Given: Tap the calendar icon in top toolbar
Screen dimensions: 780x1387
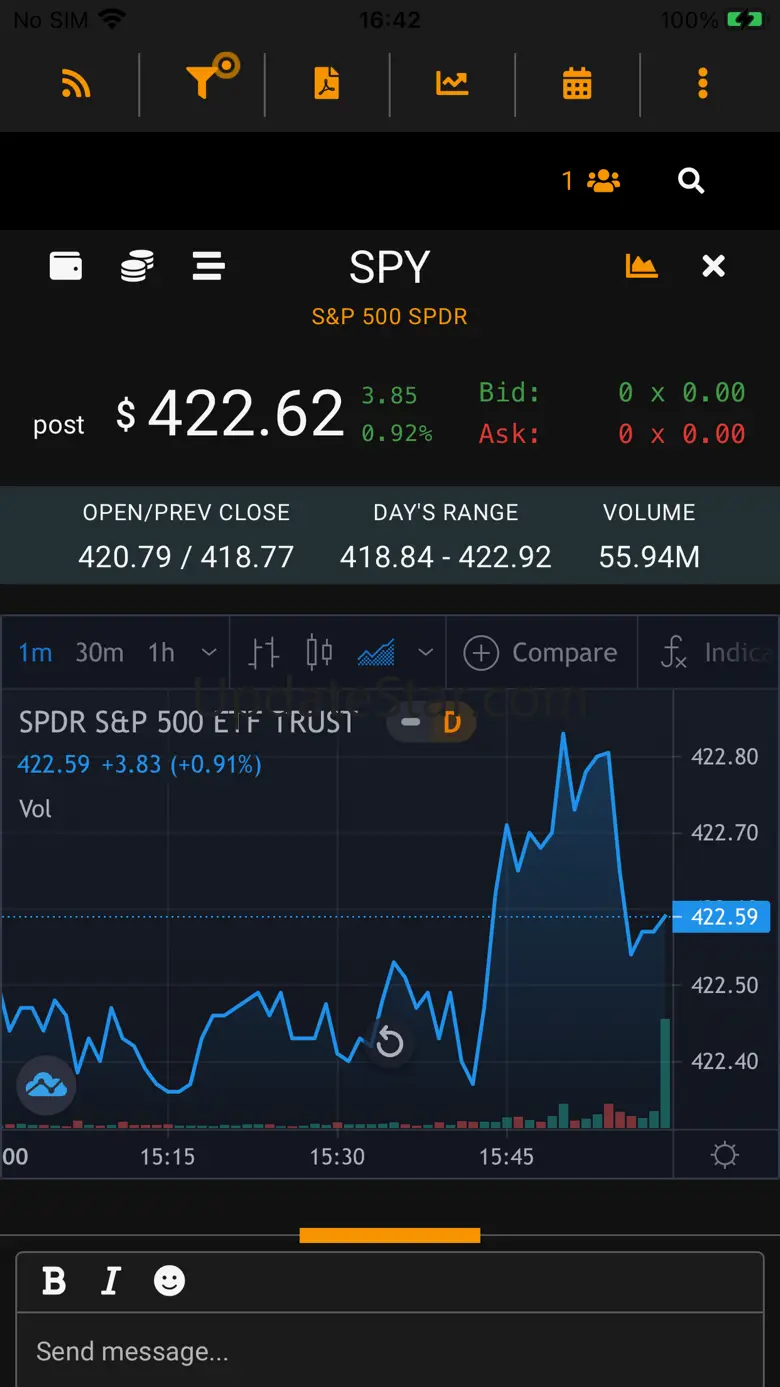Looking at the screenshot, I should [x=577, y=84].
